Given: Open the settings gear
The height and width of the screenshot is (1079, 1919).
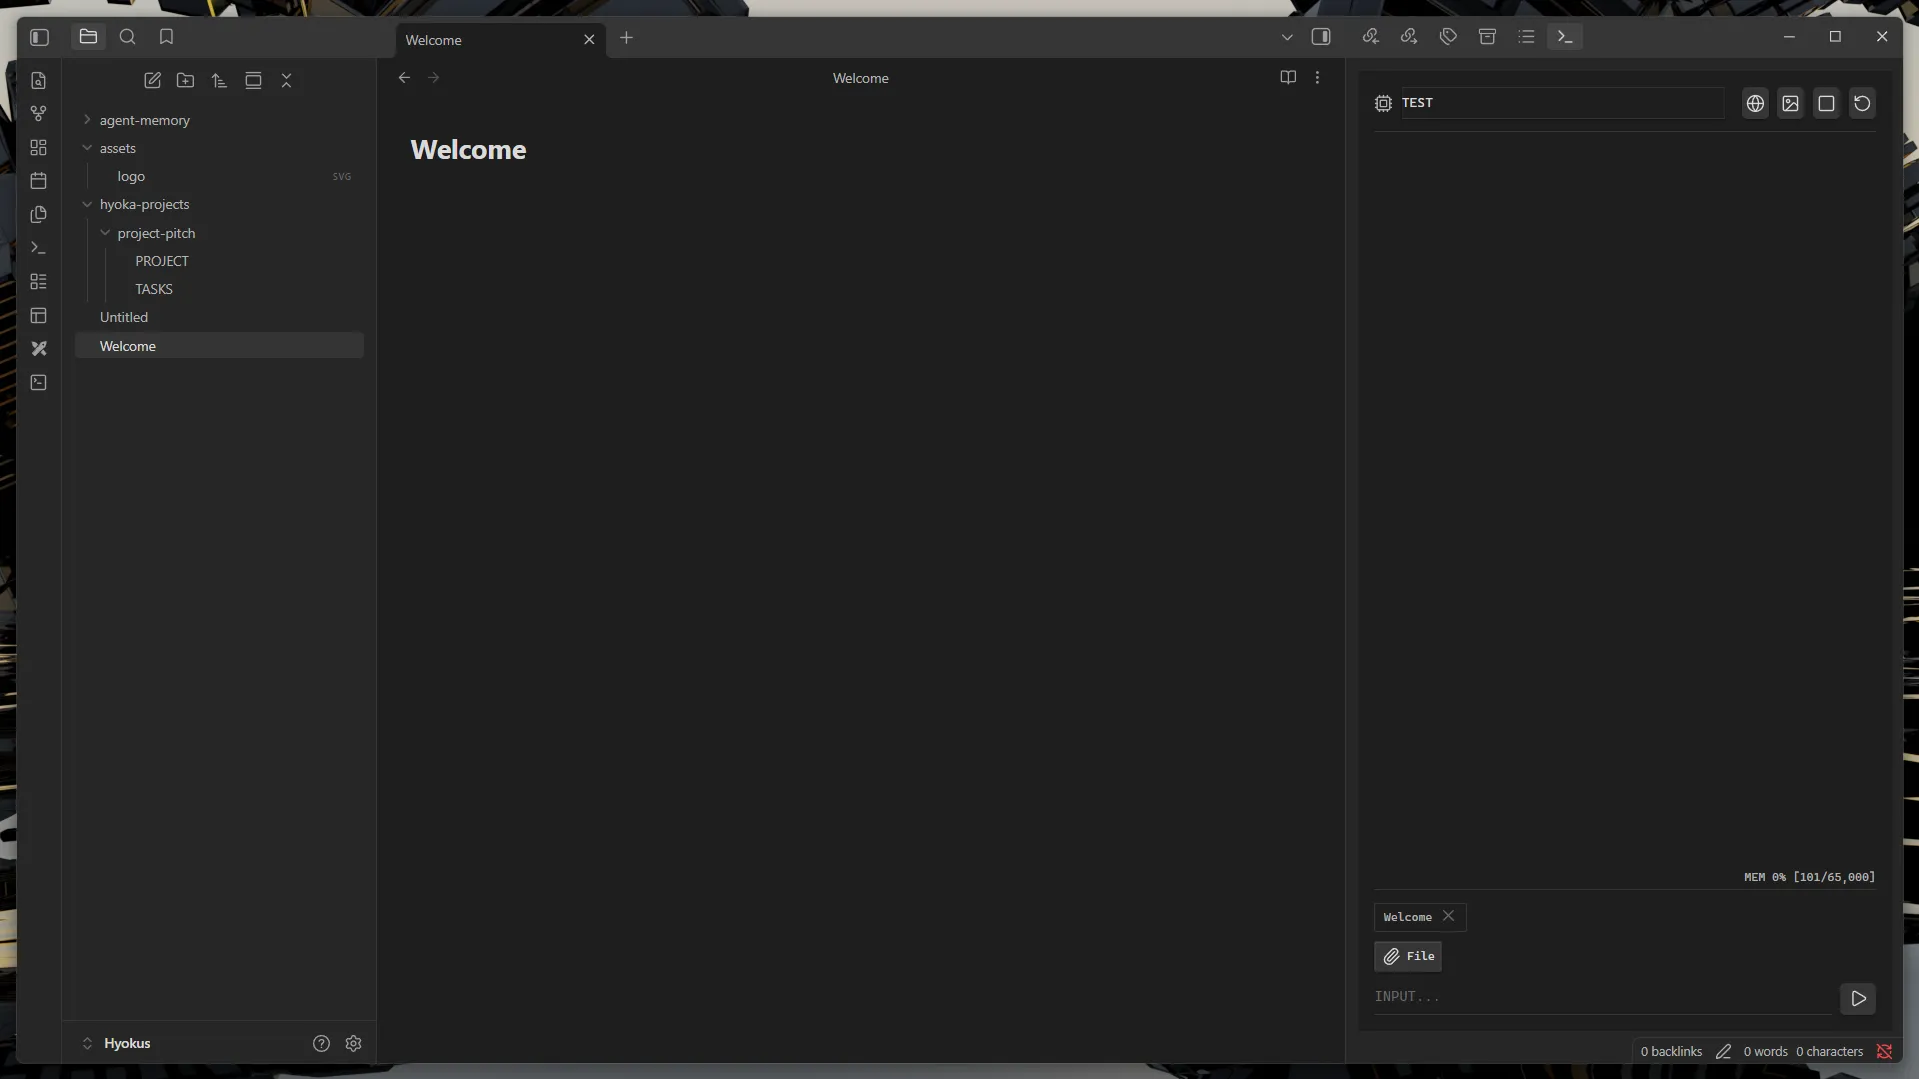Looking at the screenshot, I should tap(353, 1043).
